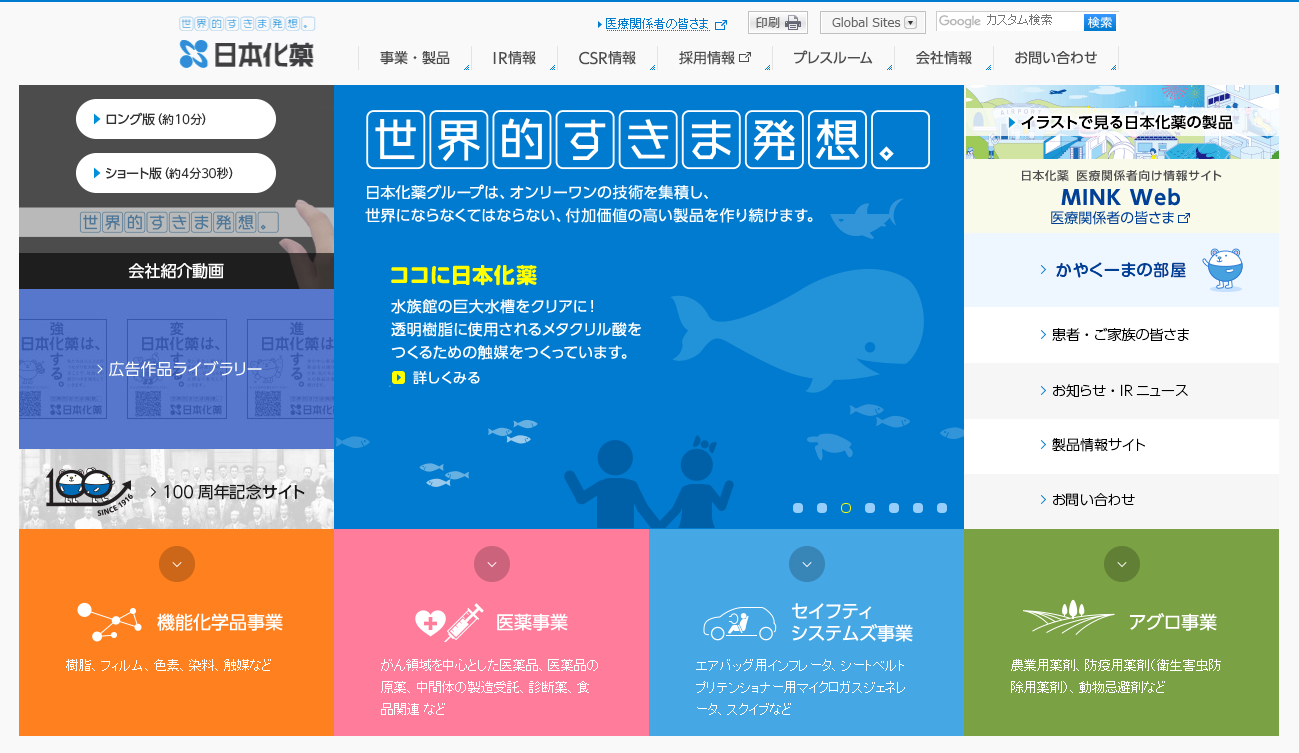This screenshot has width=1299, height=753.
Task: Select the second carousel dot
Action: click(x=822, y=508)
